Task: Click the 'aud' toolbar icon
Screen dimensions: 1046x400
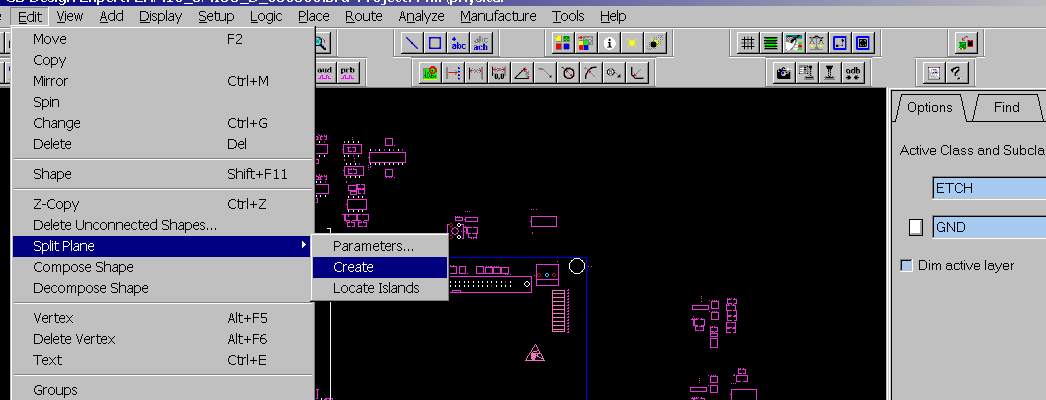Action: click(324, 71)
